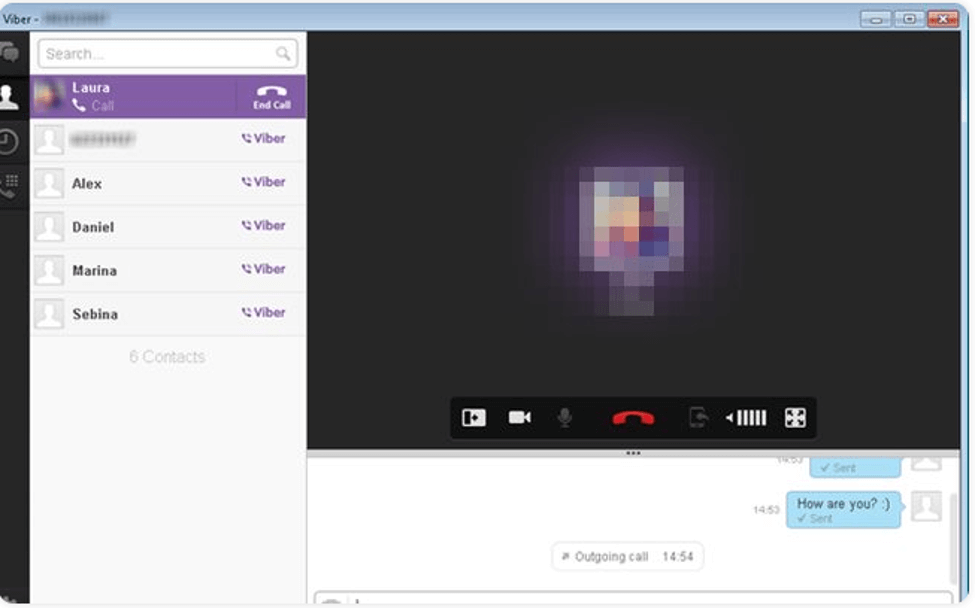Select the Laura contact name
The image size is (975, 608).
point(91,88)
